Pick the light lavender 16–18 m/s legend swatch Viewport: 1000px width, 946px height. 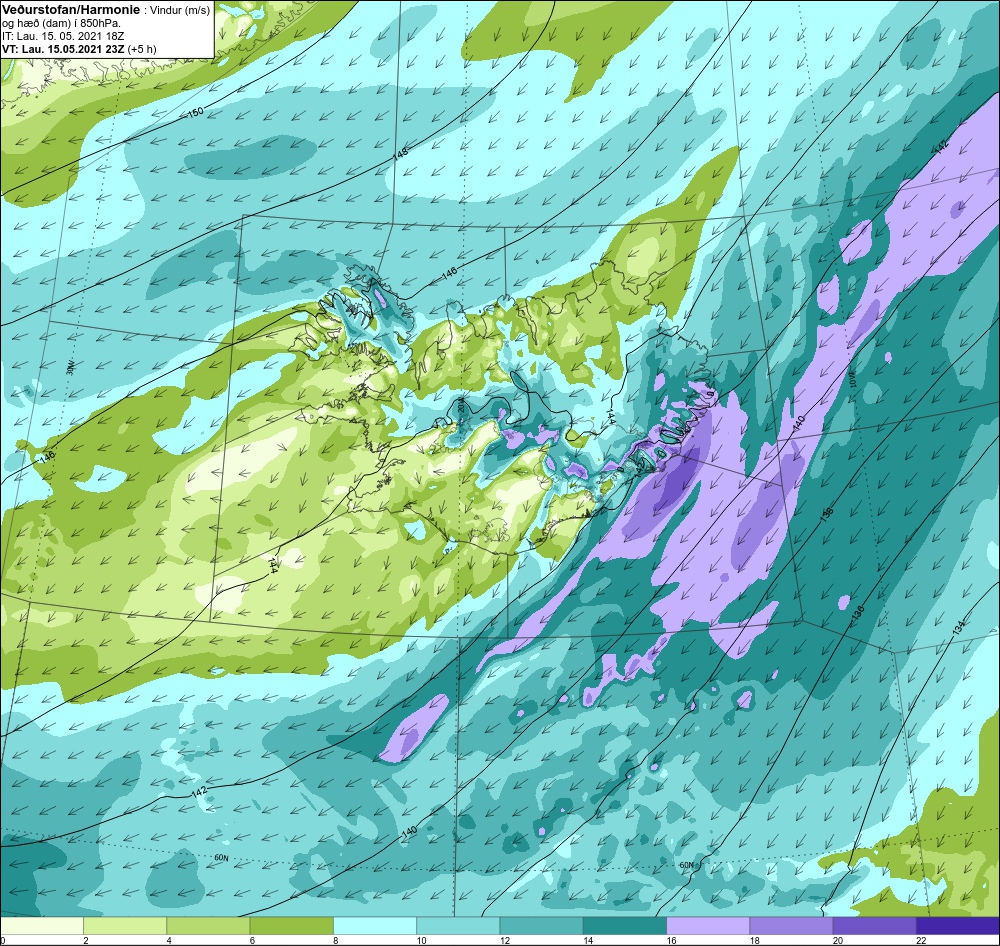(x=708, y=925)
